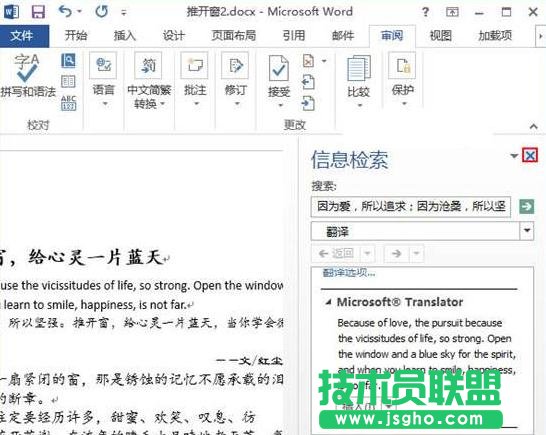The width and height of the screenshot is (546, 435).
Task: Open the thesaurus icon
Action: (68, 81)
